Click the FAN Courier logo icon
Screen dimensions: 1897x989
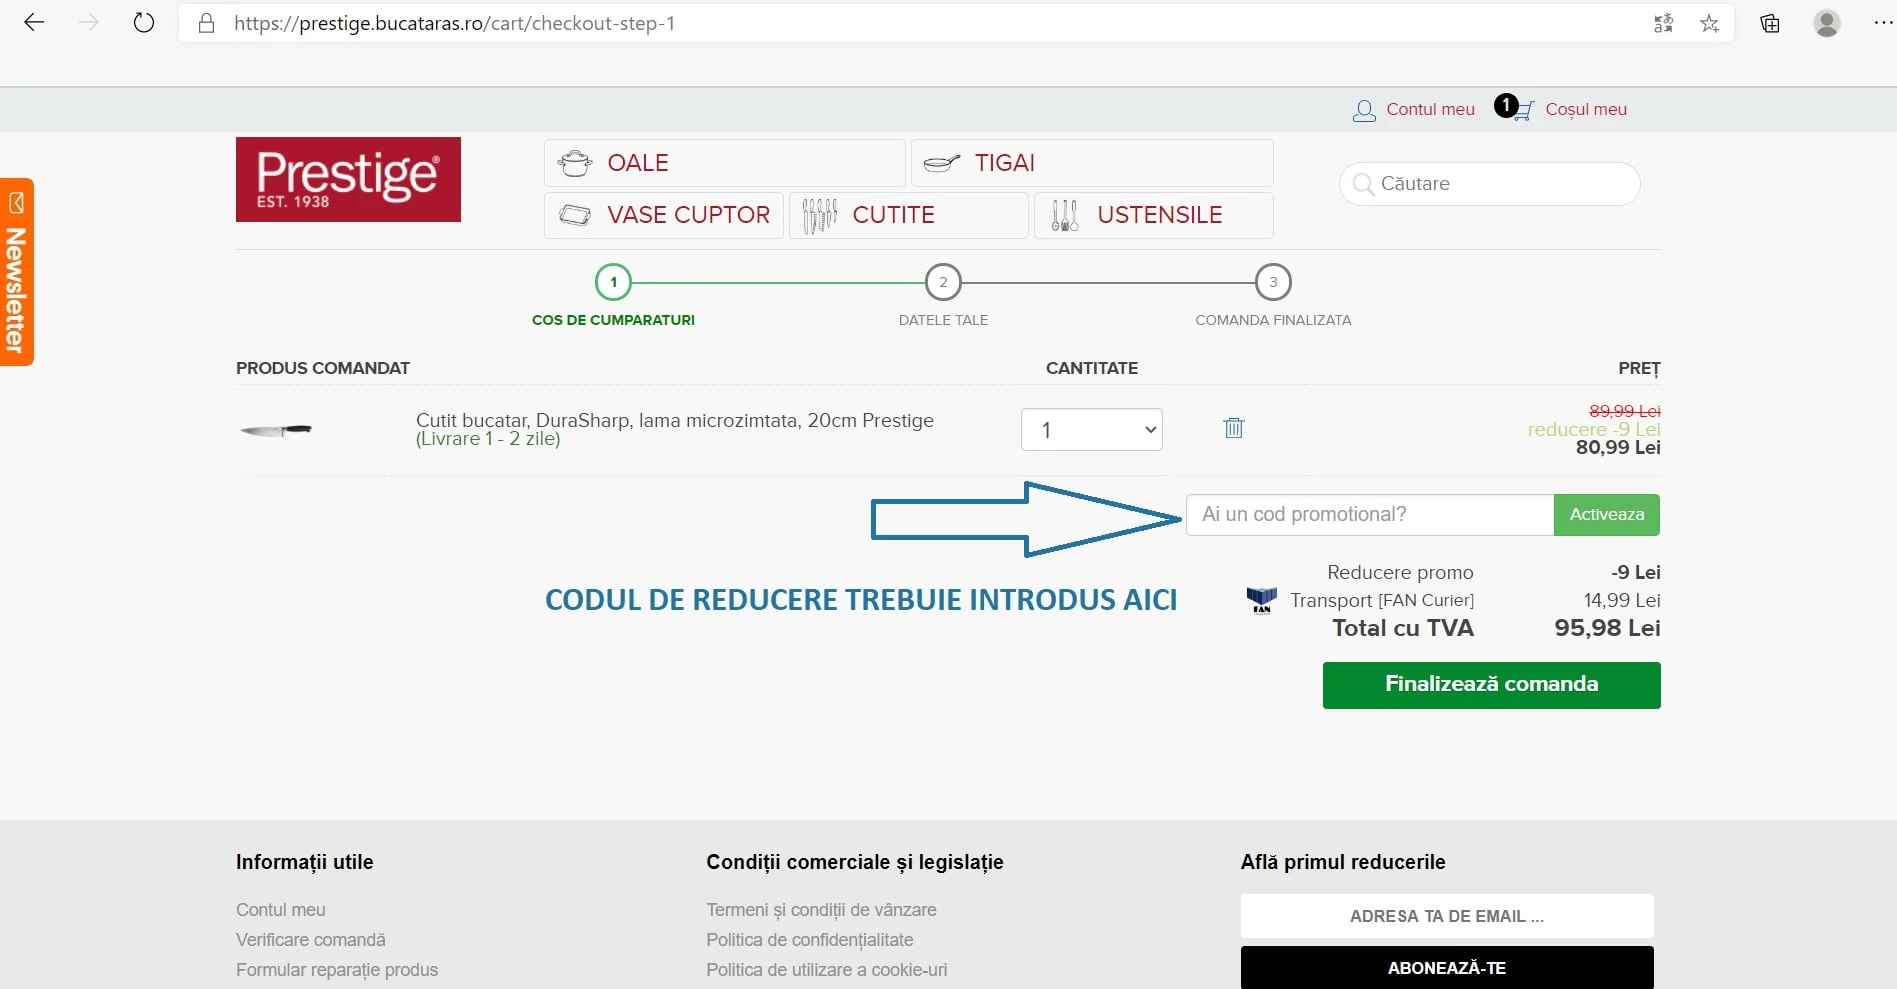point(1262,600)
